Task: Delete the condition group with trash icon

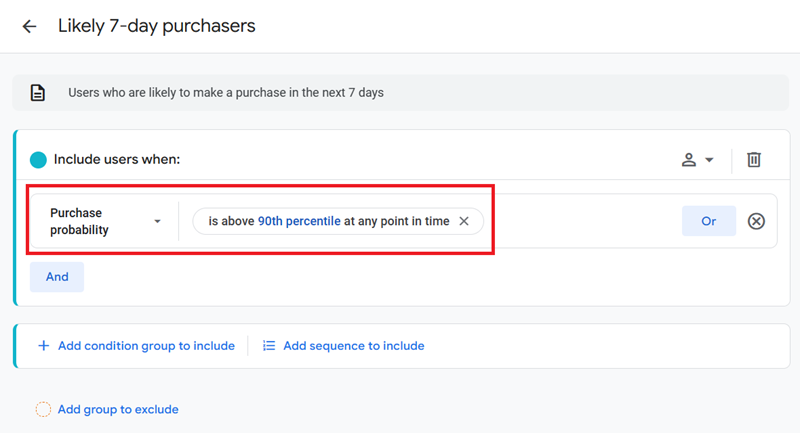Action: coord(754,160)
